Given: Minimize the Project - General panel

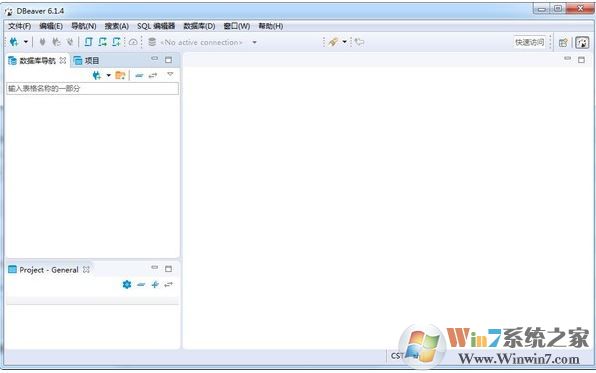Looking at the screenshot, I should coord(154,268).
